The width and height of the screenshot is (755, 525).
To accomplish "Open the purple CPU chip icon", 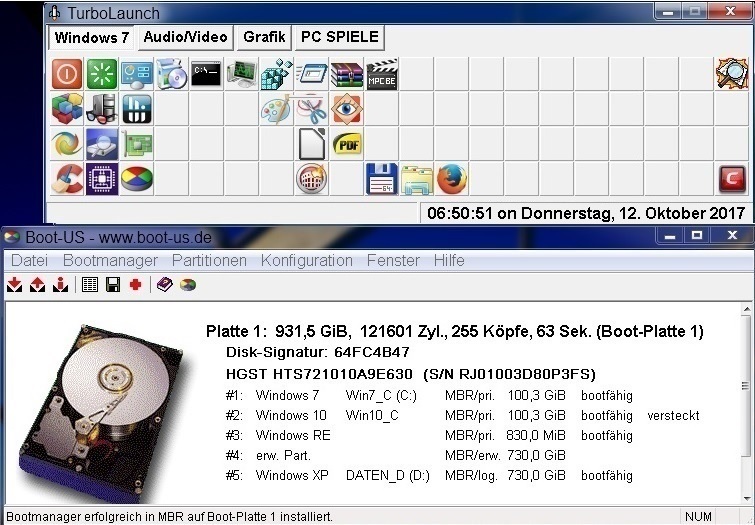I will pyautogui.click(x=102, y=179).
